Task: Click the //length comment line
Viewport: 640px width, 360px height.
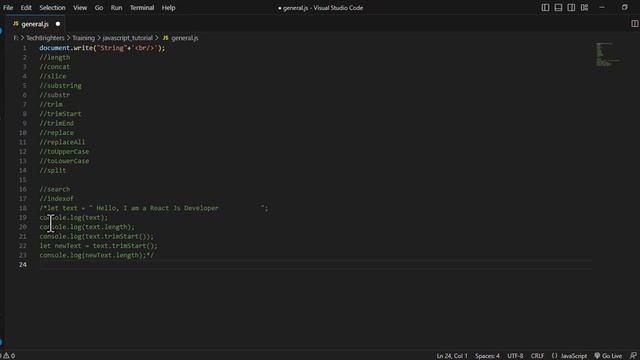Action: click(55, 58)
